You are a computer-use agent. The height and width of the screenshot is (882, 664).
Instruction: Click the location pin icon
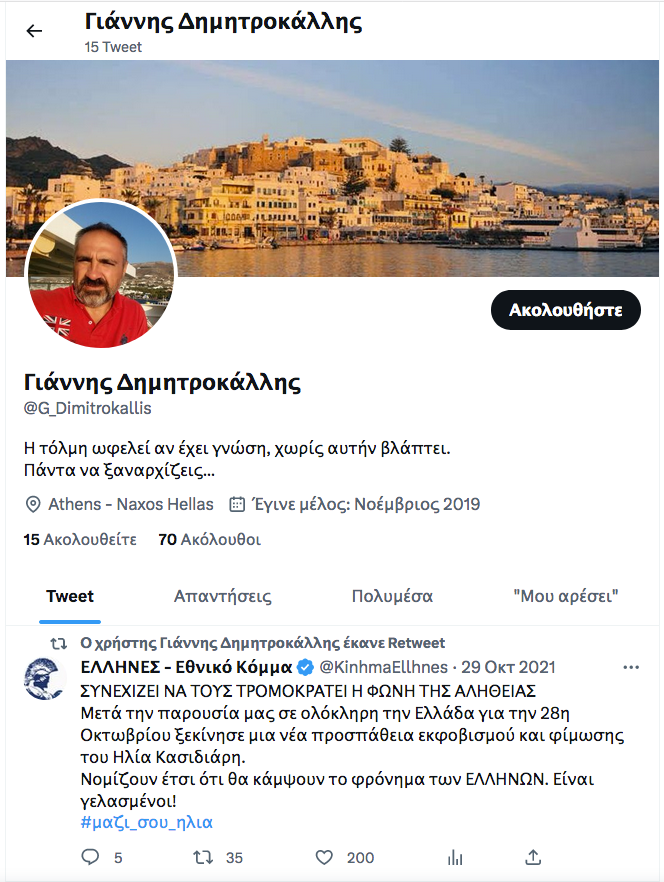(x=33, y=504)
